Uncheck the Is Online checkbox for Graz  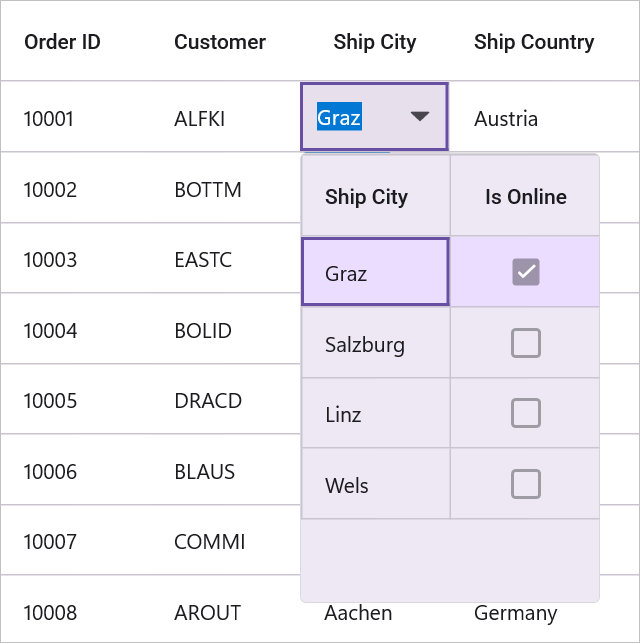tap(526, 272)
